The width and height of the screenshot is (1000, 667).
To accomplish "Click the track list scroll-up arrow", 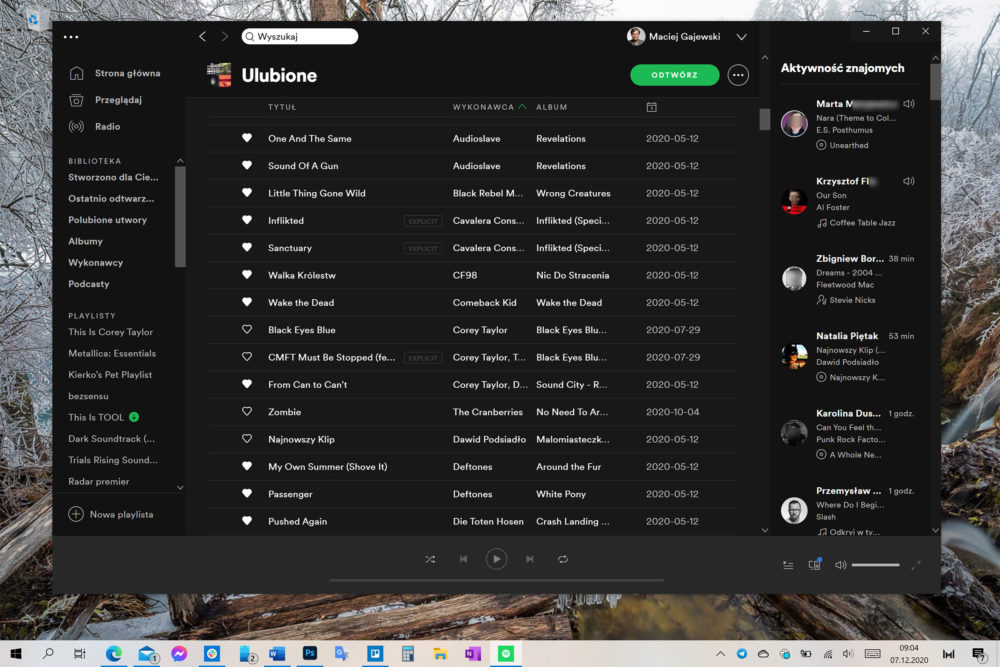I will [765, 57].
